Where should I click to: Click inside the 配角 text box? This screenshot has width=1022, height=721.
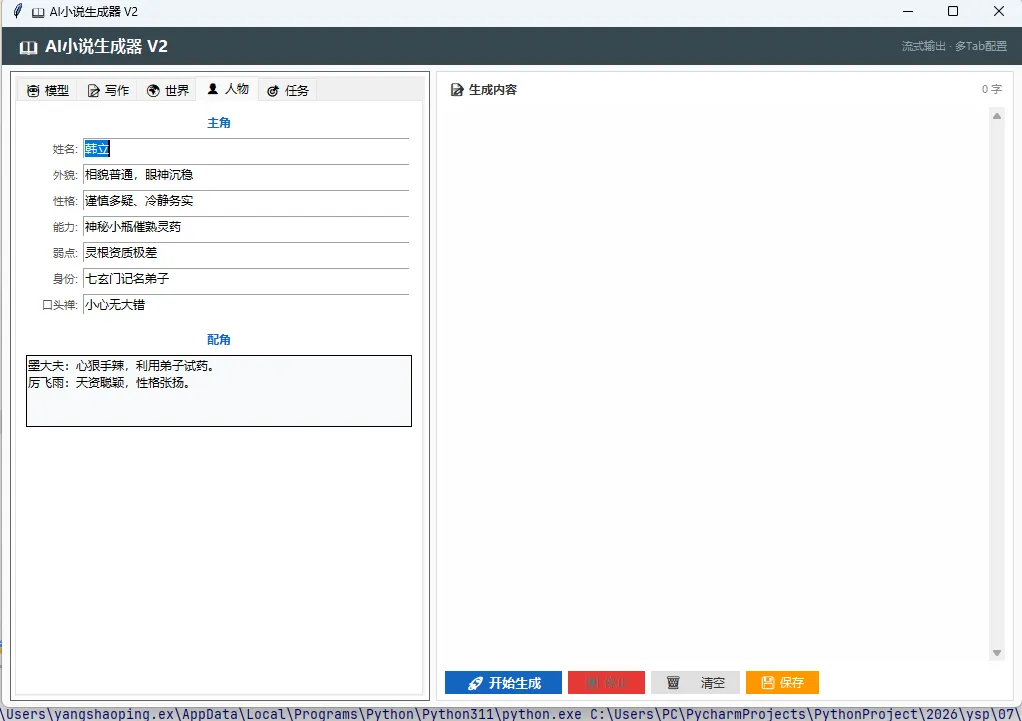coord(219,391)
